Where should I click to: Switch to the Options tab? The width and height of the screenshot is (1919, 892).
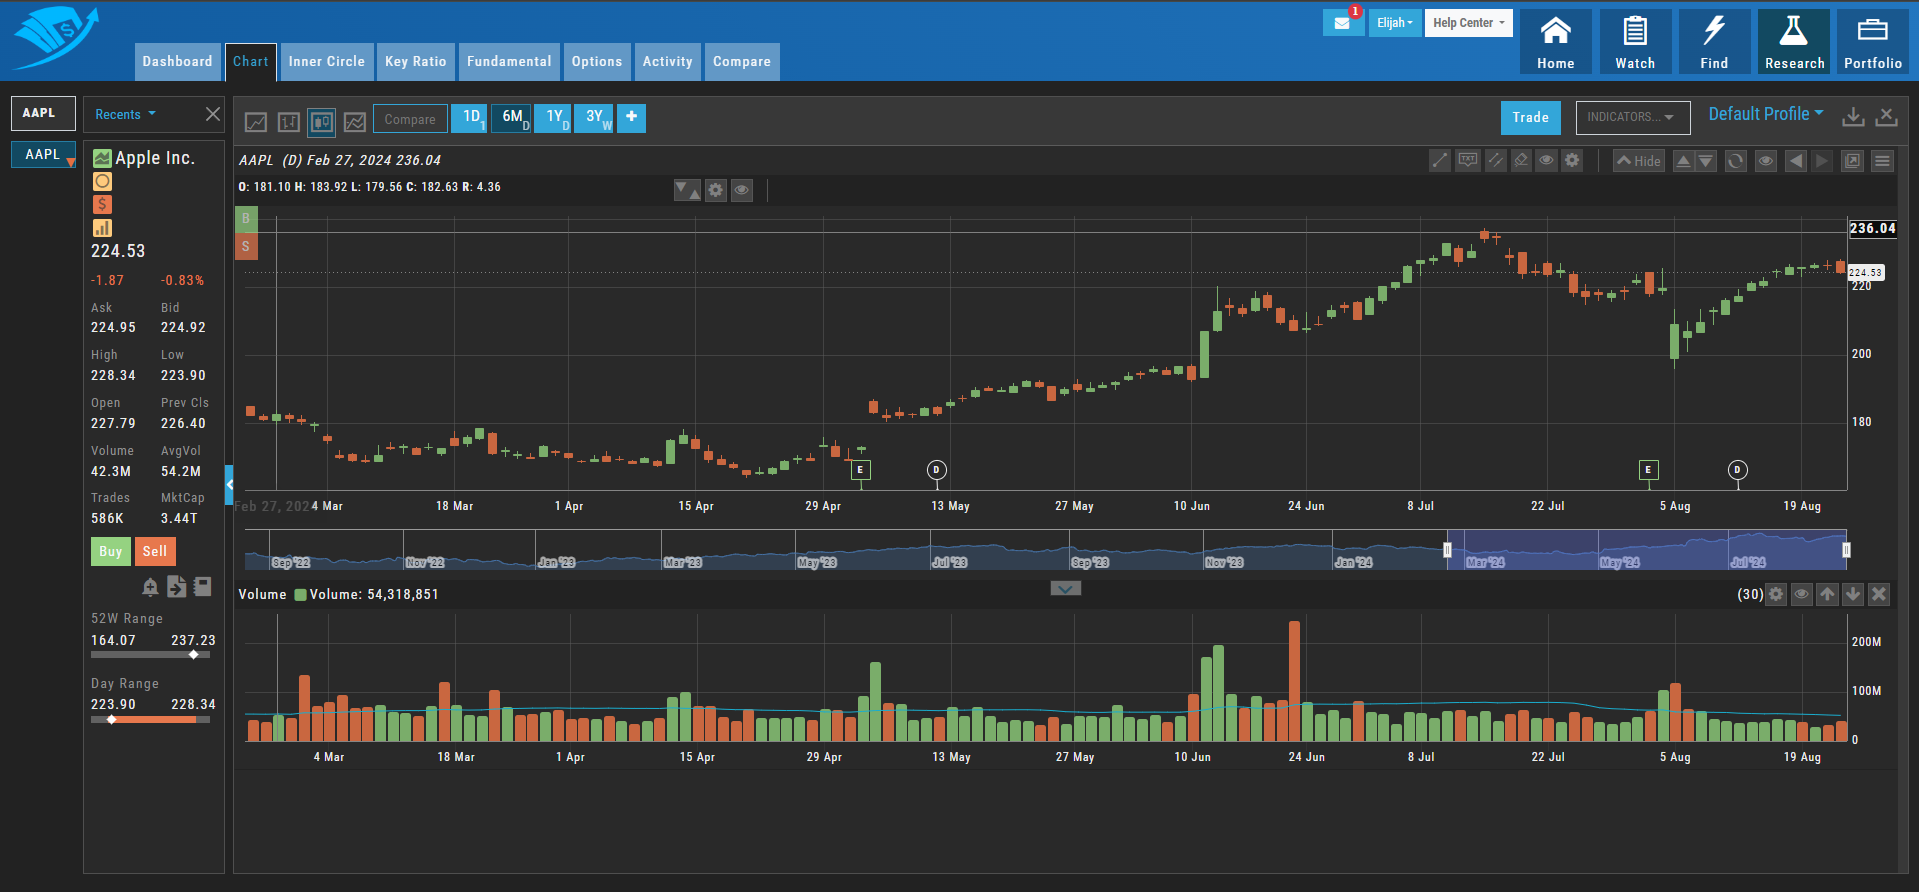pyautogui.click(x=597, y=62)
